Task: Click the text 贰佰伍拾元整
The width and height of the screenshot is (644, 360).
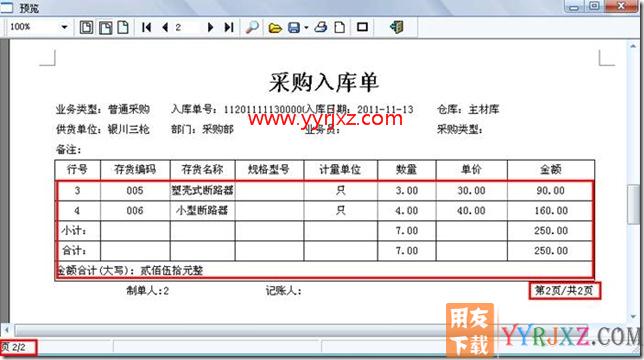Action: 172,271
